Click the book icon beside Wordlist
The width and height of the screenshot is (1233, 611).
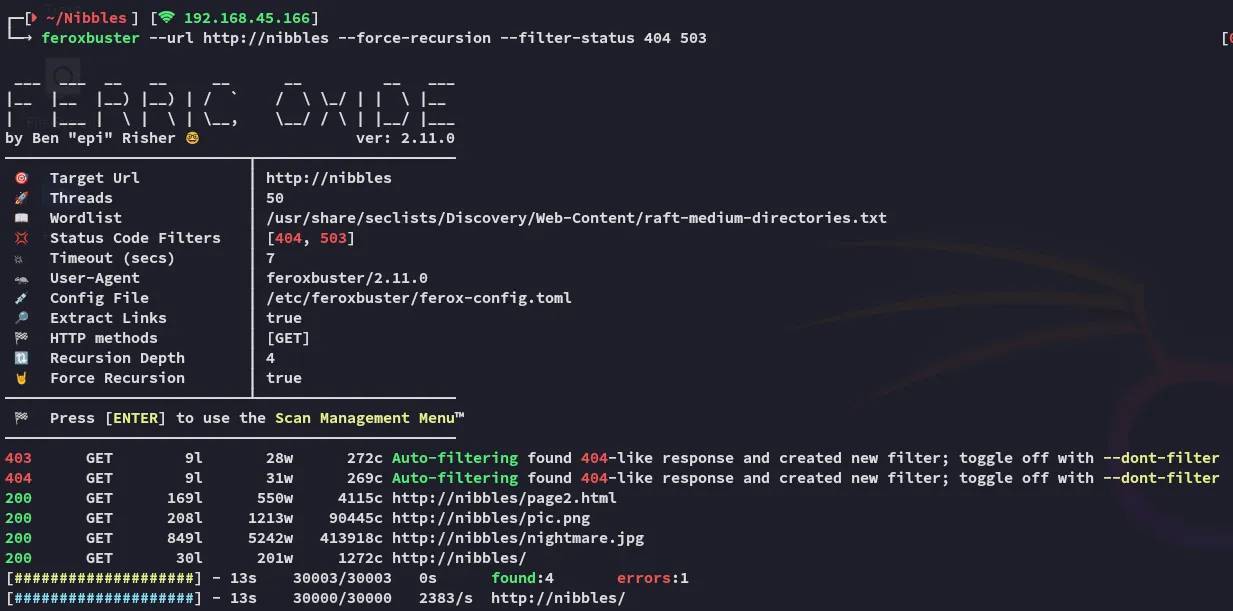pos(21,218)
